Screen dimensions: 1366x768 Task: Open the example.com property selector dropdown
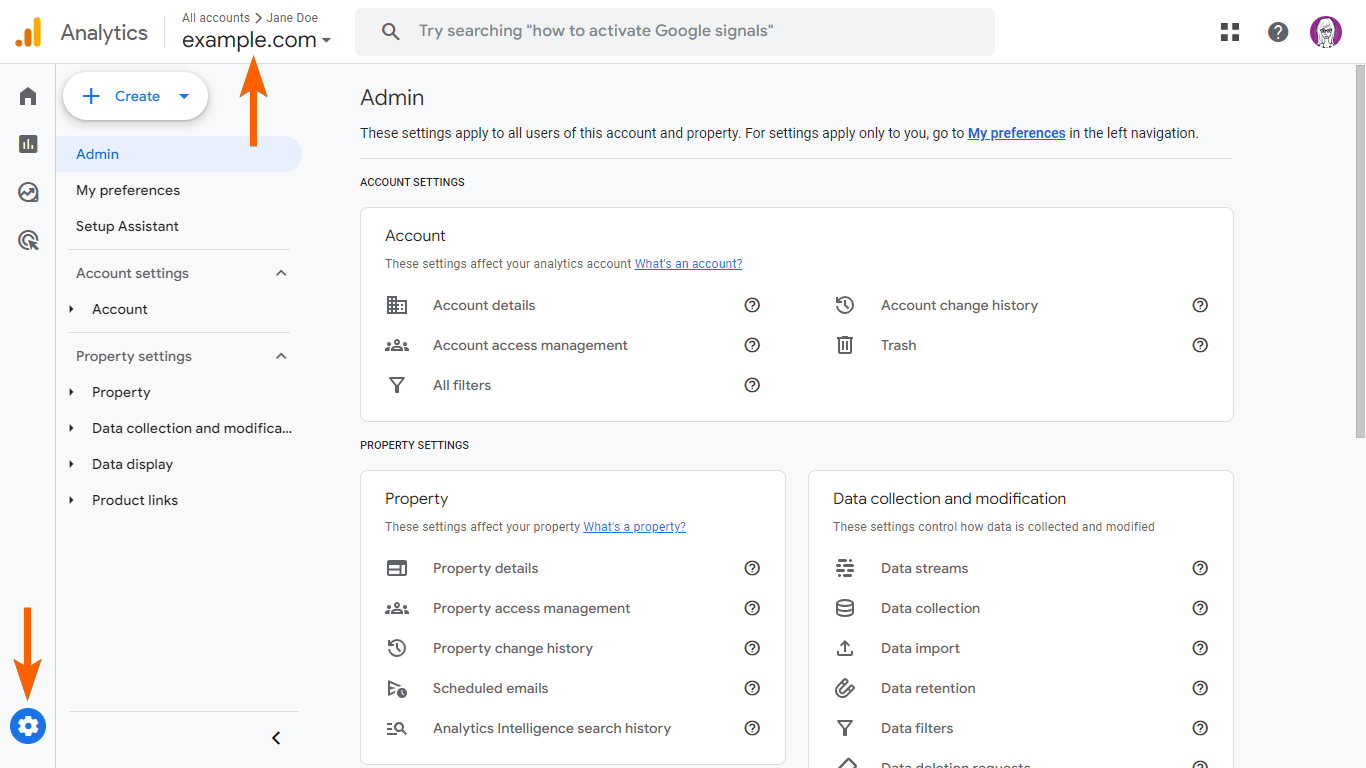pyautogui.click(x=256, y=41)
